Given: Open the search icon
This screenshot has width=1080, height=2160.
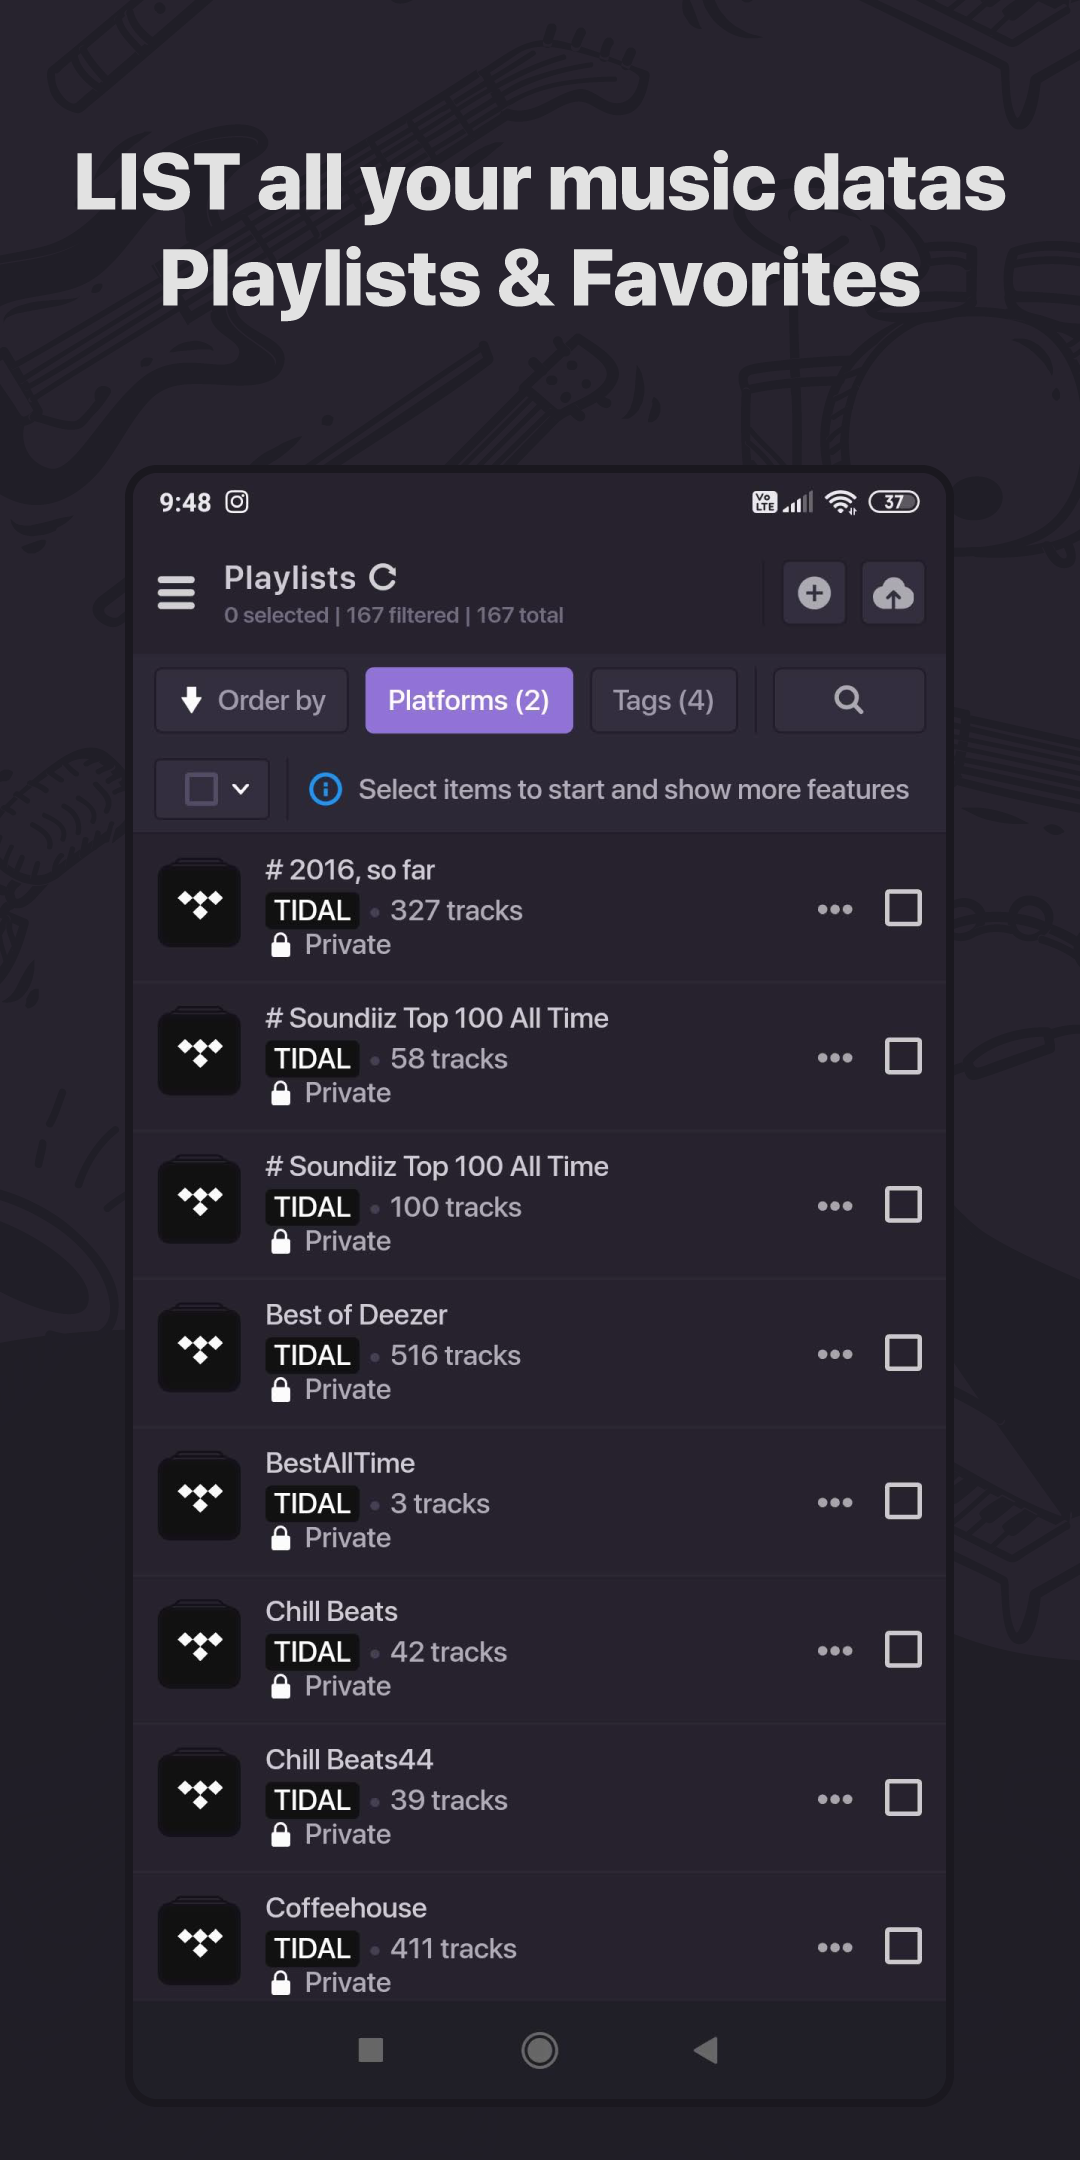Looking at the screenshot, I should (848, 700).
